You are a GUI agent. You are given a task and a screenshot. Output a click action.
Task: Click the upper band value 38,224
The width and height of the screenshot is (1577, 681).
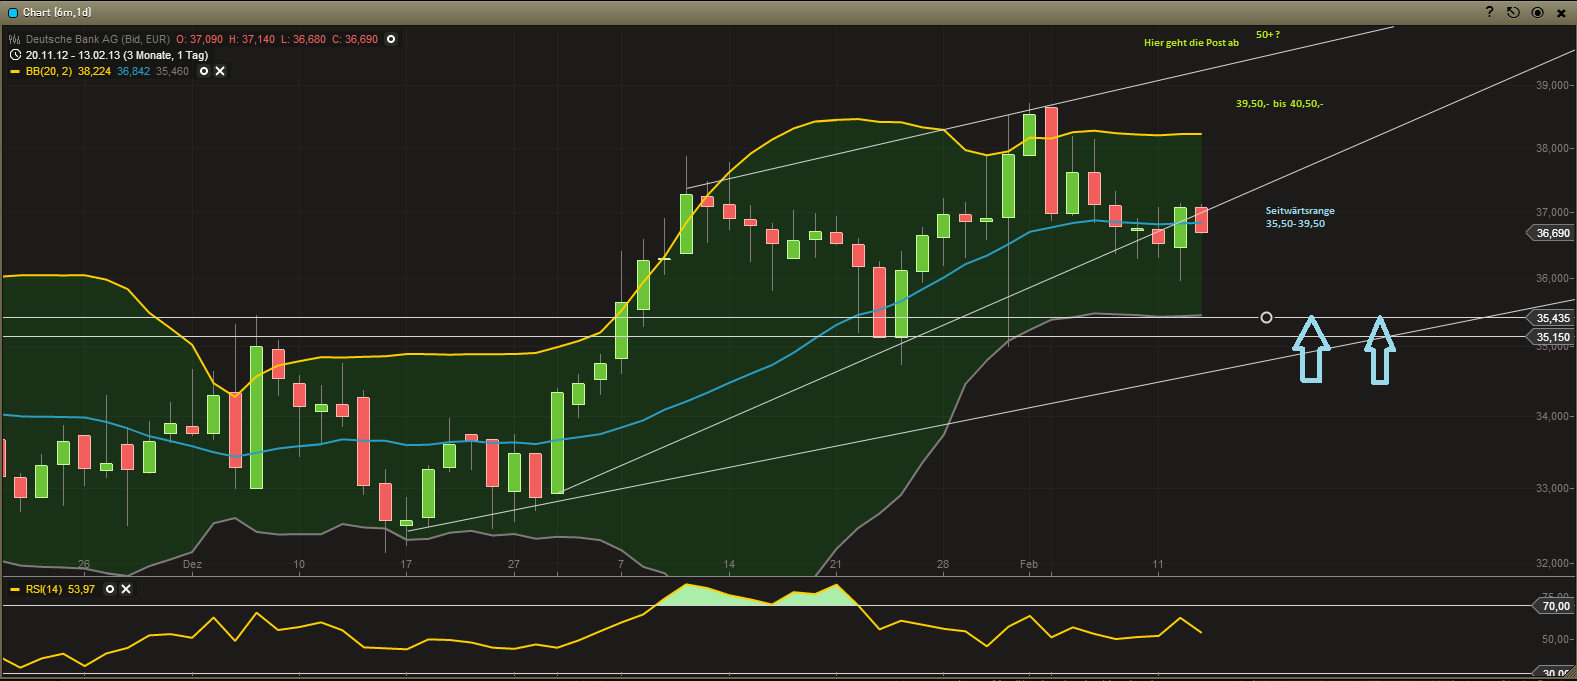click(x=94, y=71)
